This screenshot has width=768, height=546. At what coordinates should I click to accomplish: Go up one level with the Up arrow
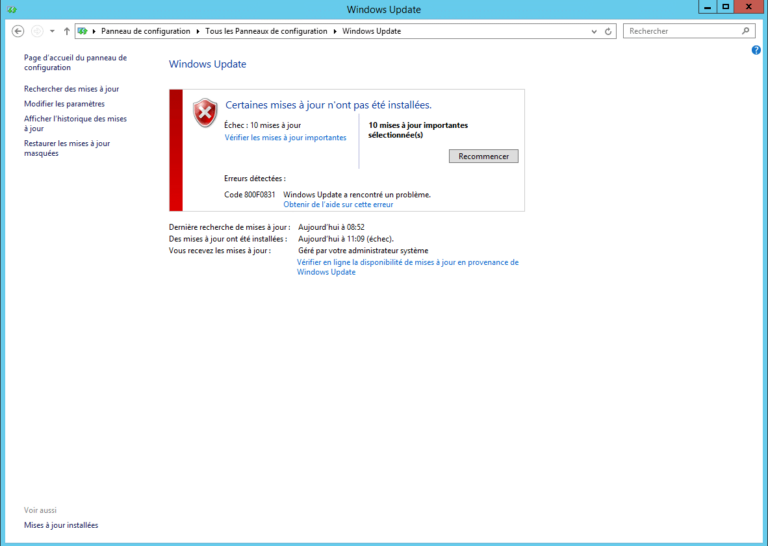[67, 31]
